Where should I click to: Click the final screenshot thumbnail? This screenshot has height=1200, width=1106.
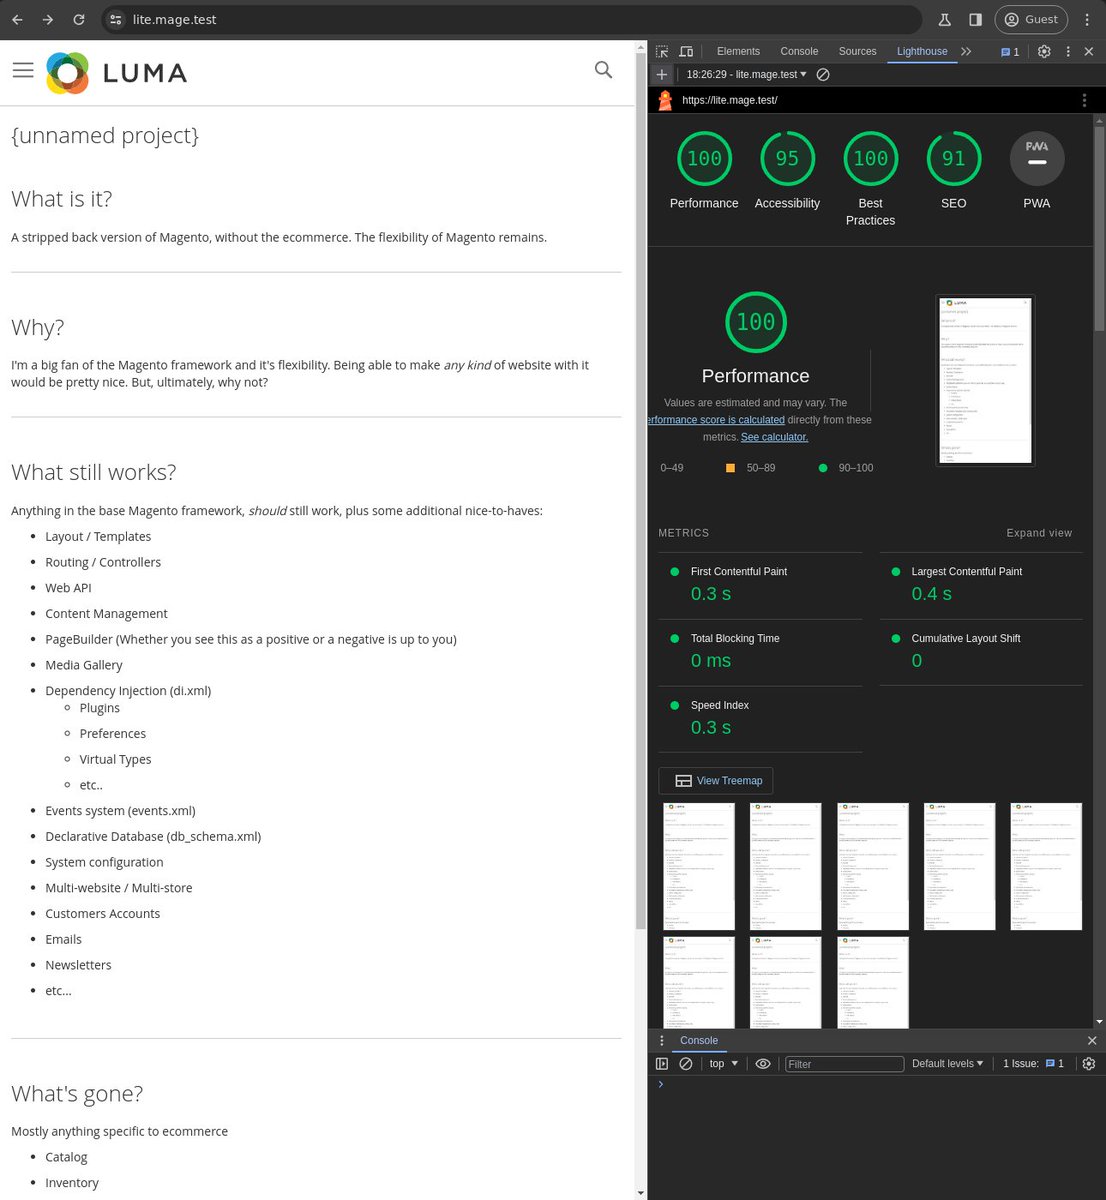(985, 380)
